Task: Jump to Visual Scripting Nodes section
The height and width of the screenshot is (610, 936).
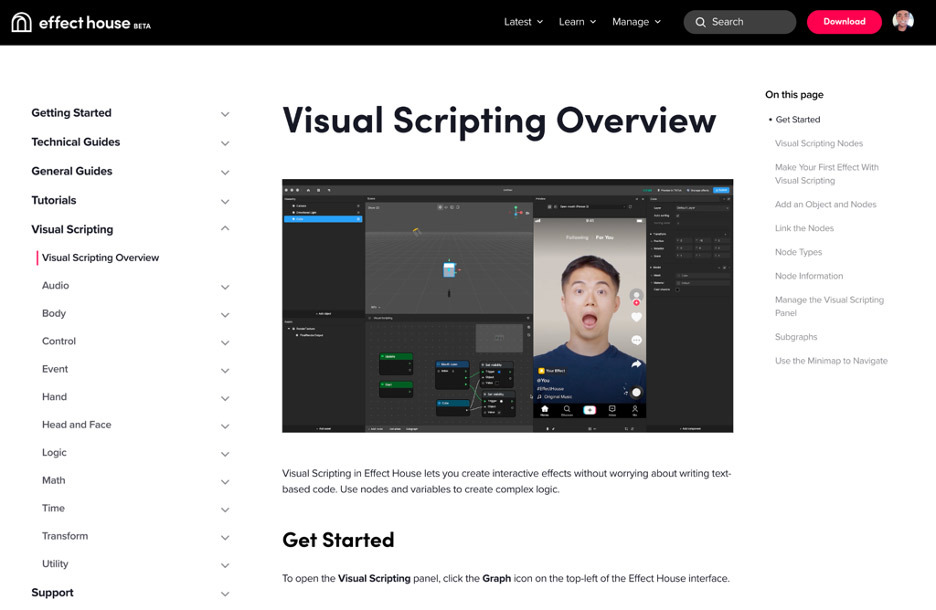Action: point(818,143)
